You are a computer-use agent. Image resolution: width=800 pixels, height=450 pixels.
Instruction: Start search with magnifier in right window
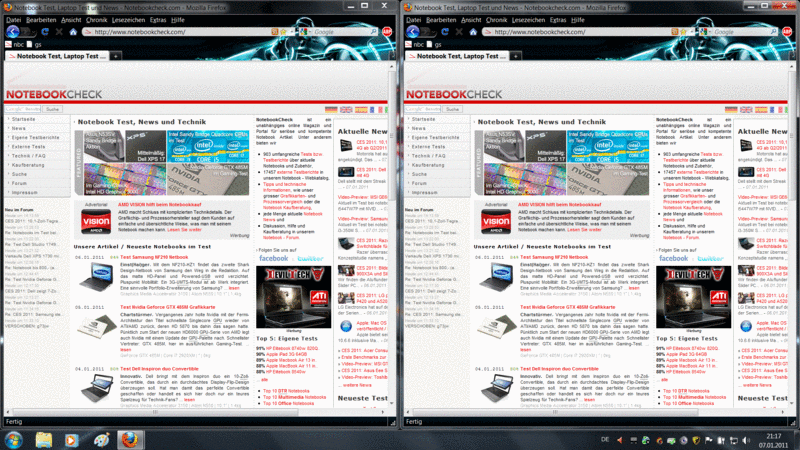click(773, 32)
